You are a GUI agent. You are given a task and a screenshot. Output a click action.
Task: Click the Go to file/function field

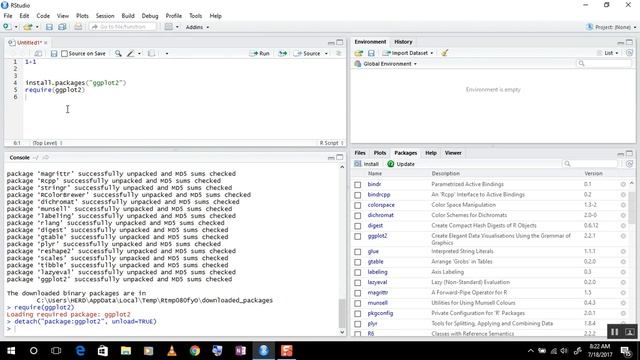coord(122,27)
